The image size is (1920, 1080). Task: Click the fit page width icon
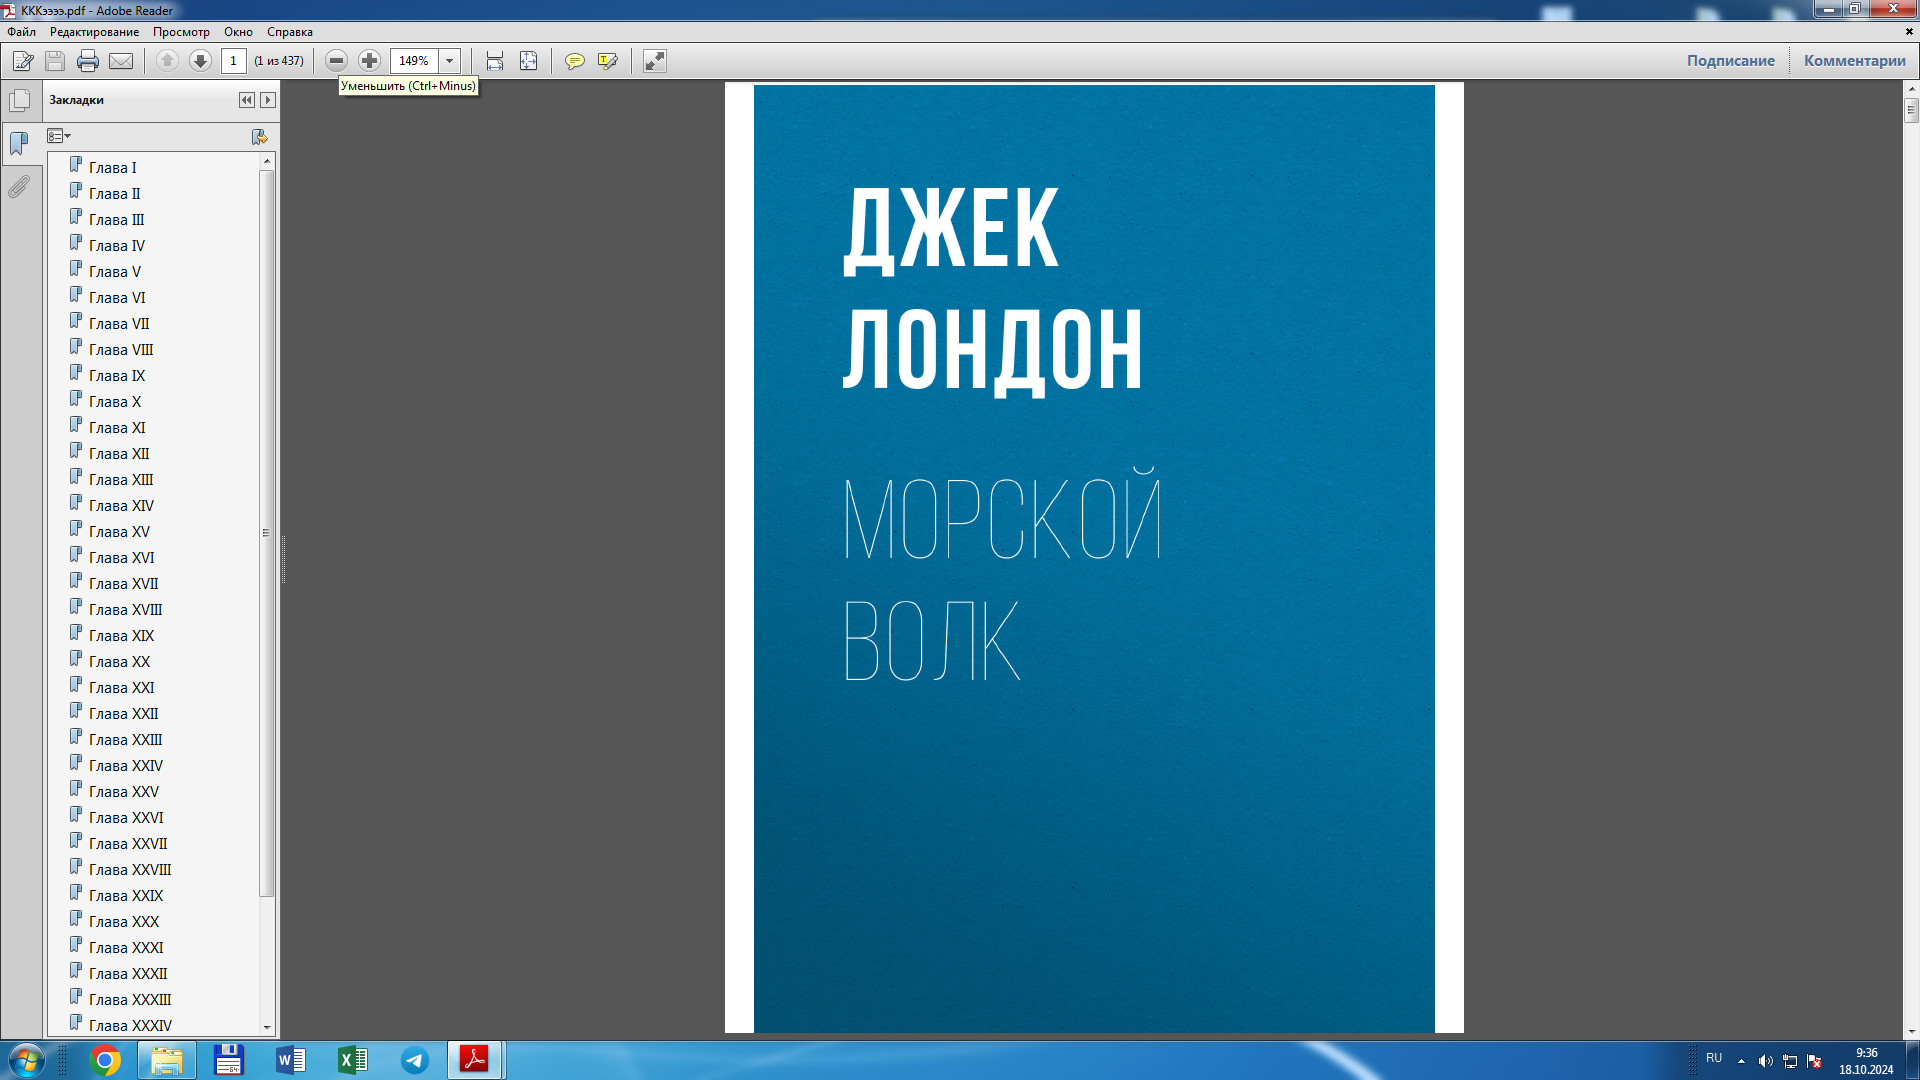coord(493,61)
